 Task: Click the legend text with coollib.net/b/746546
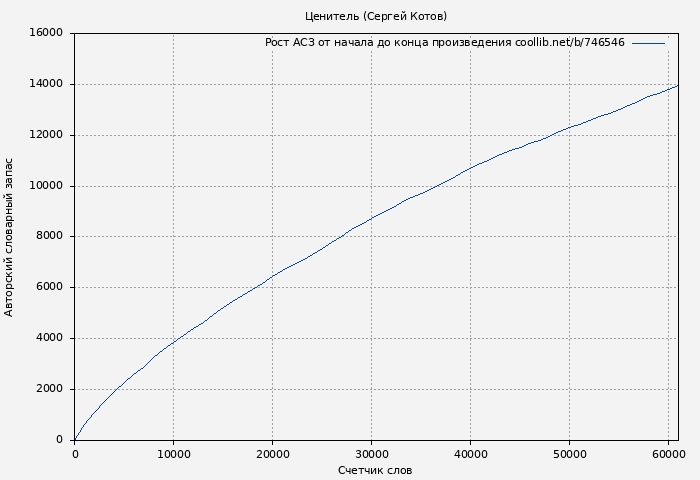click(445, 43)
